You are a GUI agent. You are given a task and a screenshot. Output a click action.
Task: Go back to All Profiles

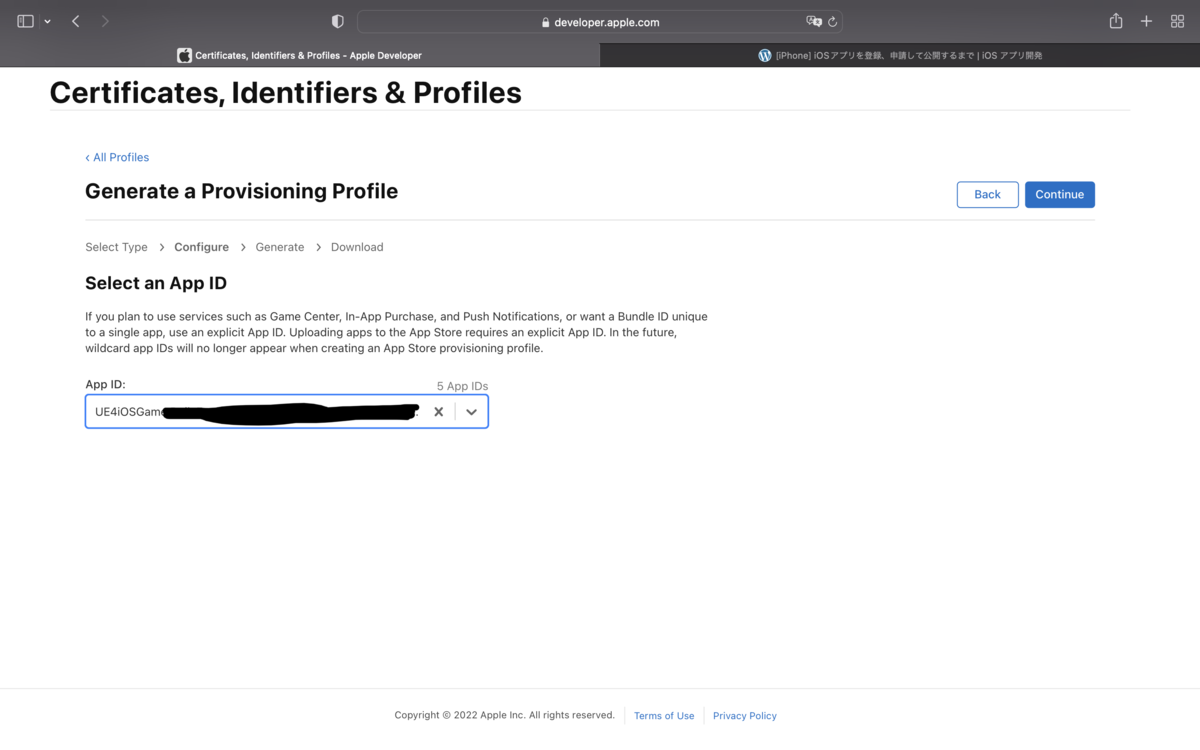pos(117,157)
